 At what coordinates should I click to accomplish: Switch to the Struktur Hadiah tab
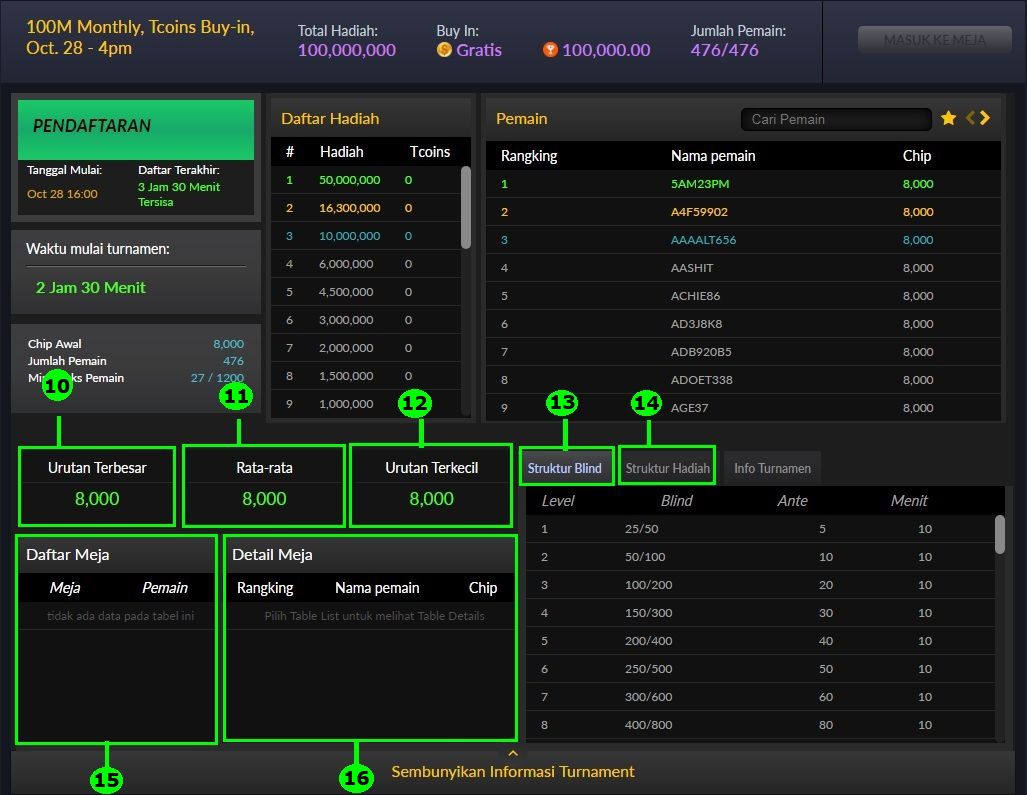coord(666,465)
